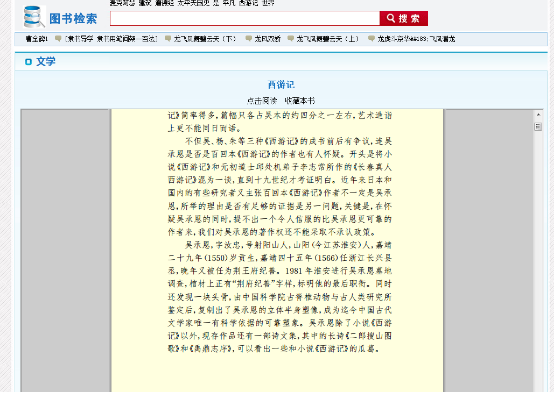The width and height of the screenshot is (554, 393).
Task: Click the paragraph beginning 不但吴、杨、朱等三种
Action: (280, 186)
